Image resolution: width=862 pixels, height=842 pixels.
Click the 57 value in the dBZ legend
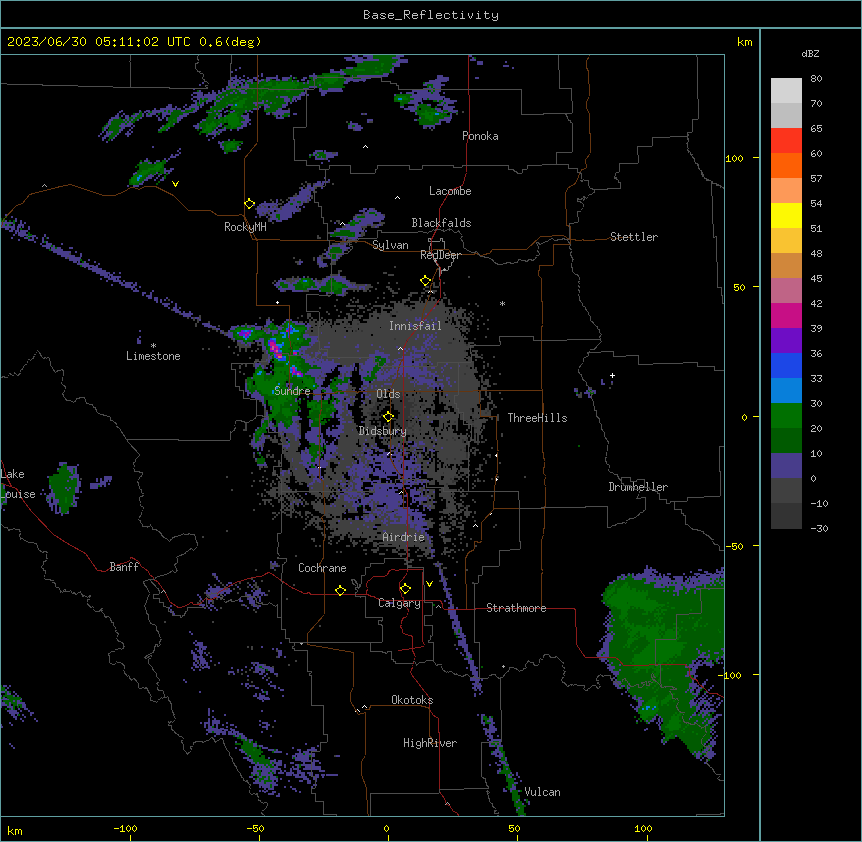(x=816, y=179)
